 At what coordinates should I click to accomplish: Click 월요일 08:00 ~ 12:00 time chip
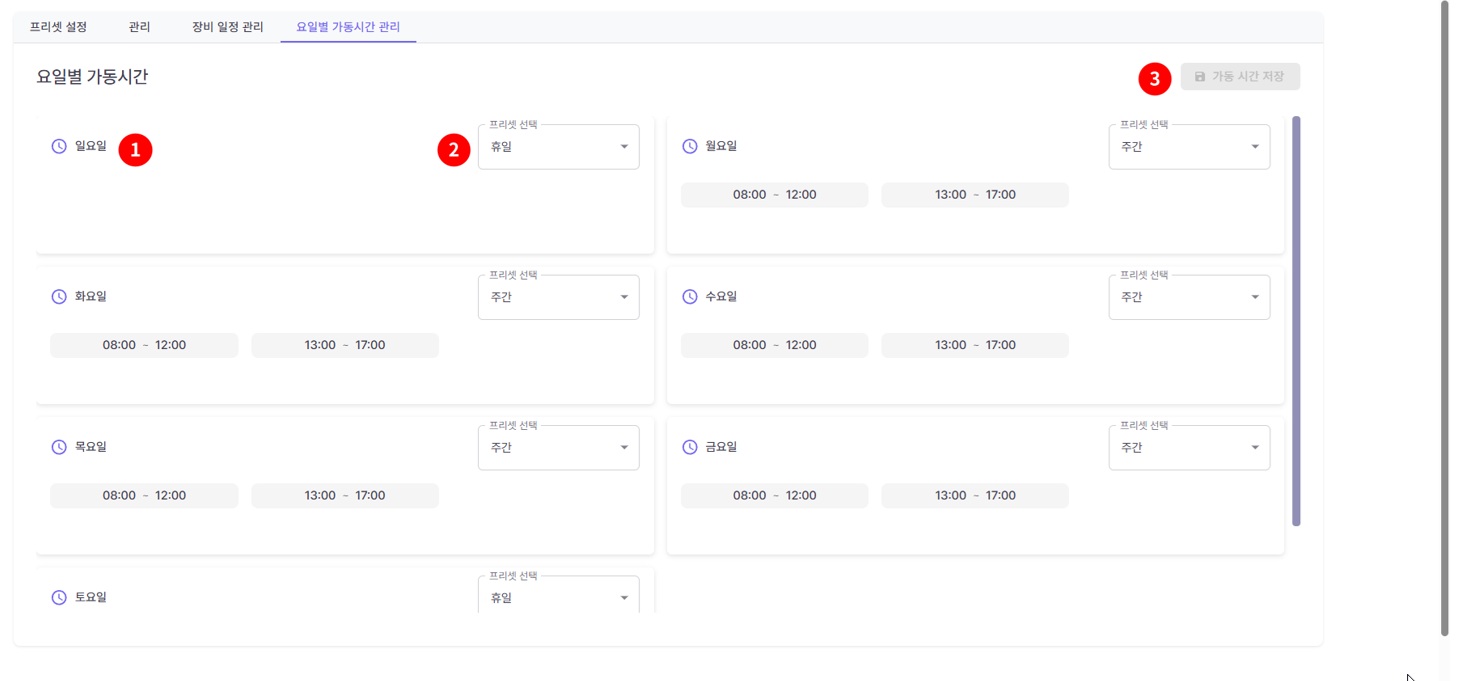point(774,195)
